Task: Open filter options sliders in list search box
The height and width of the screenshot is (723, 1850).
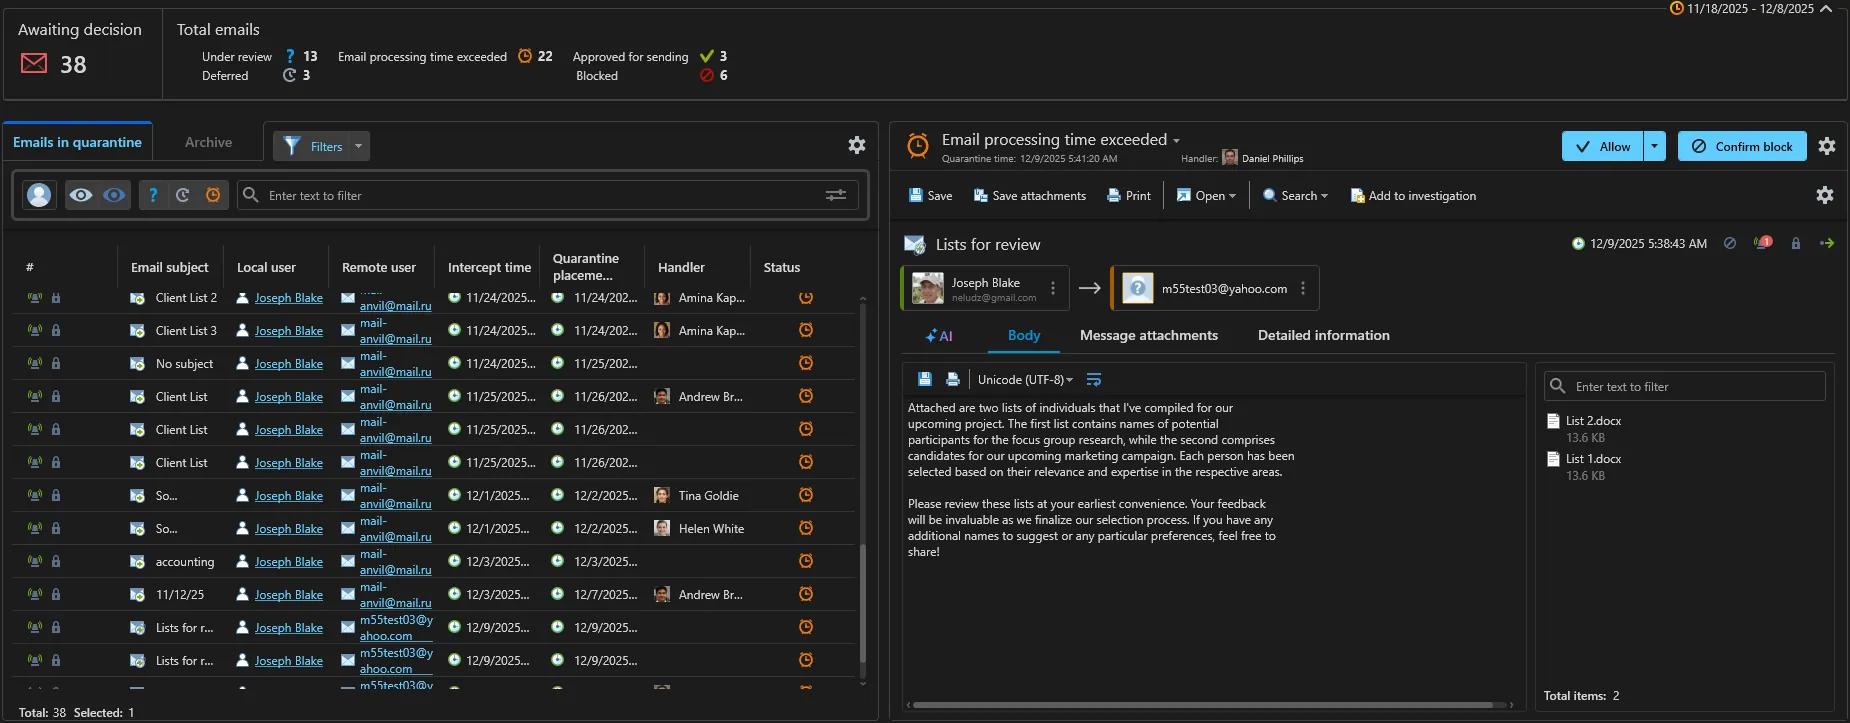Action: (x=836, y=195)
